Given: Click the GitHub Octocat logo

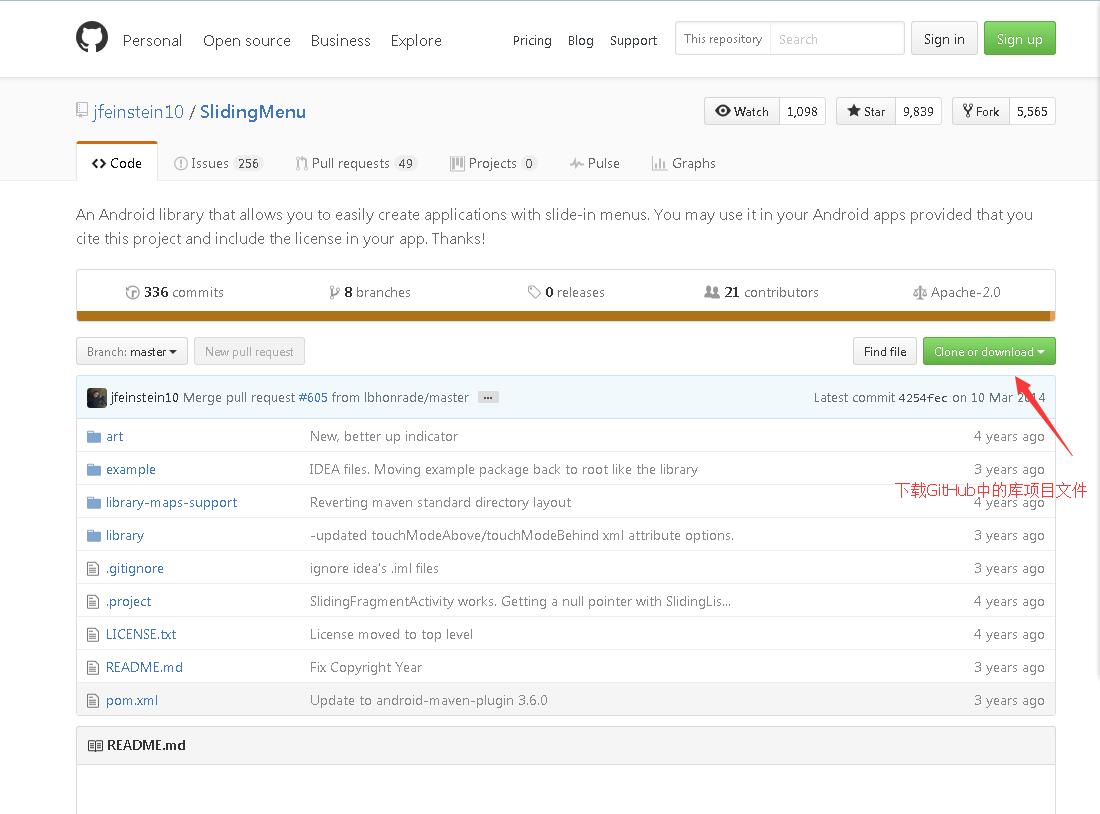Looking at the screenshot, I should click(92, 38).
